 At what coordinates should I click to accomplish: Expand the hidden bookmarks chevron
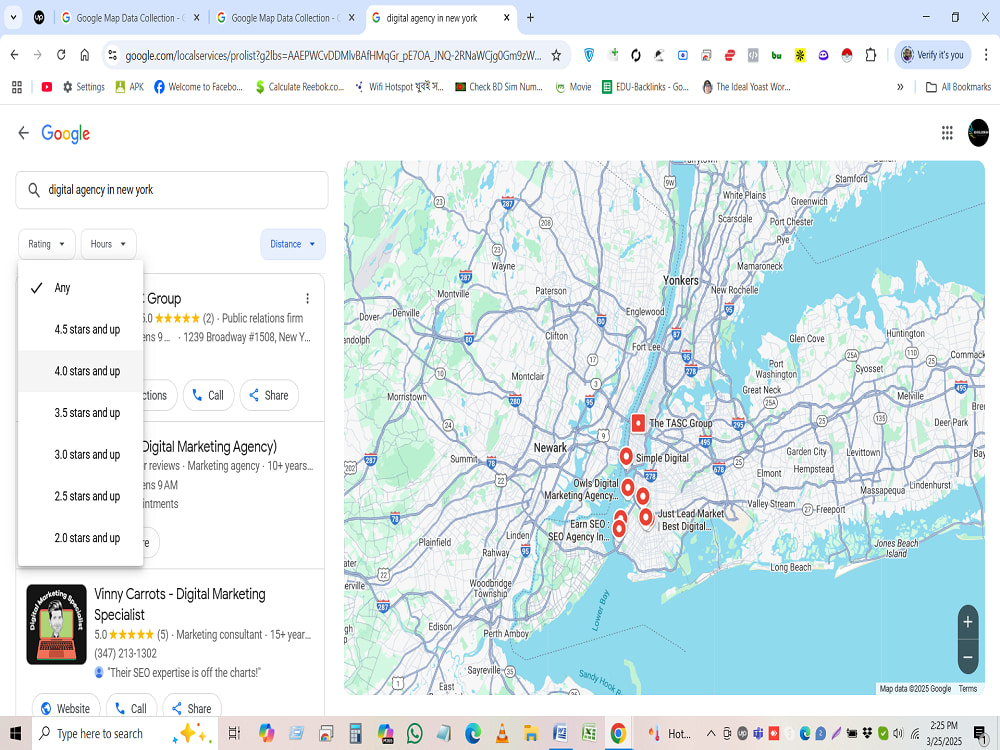900,87
